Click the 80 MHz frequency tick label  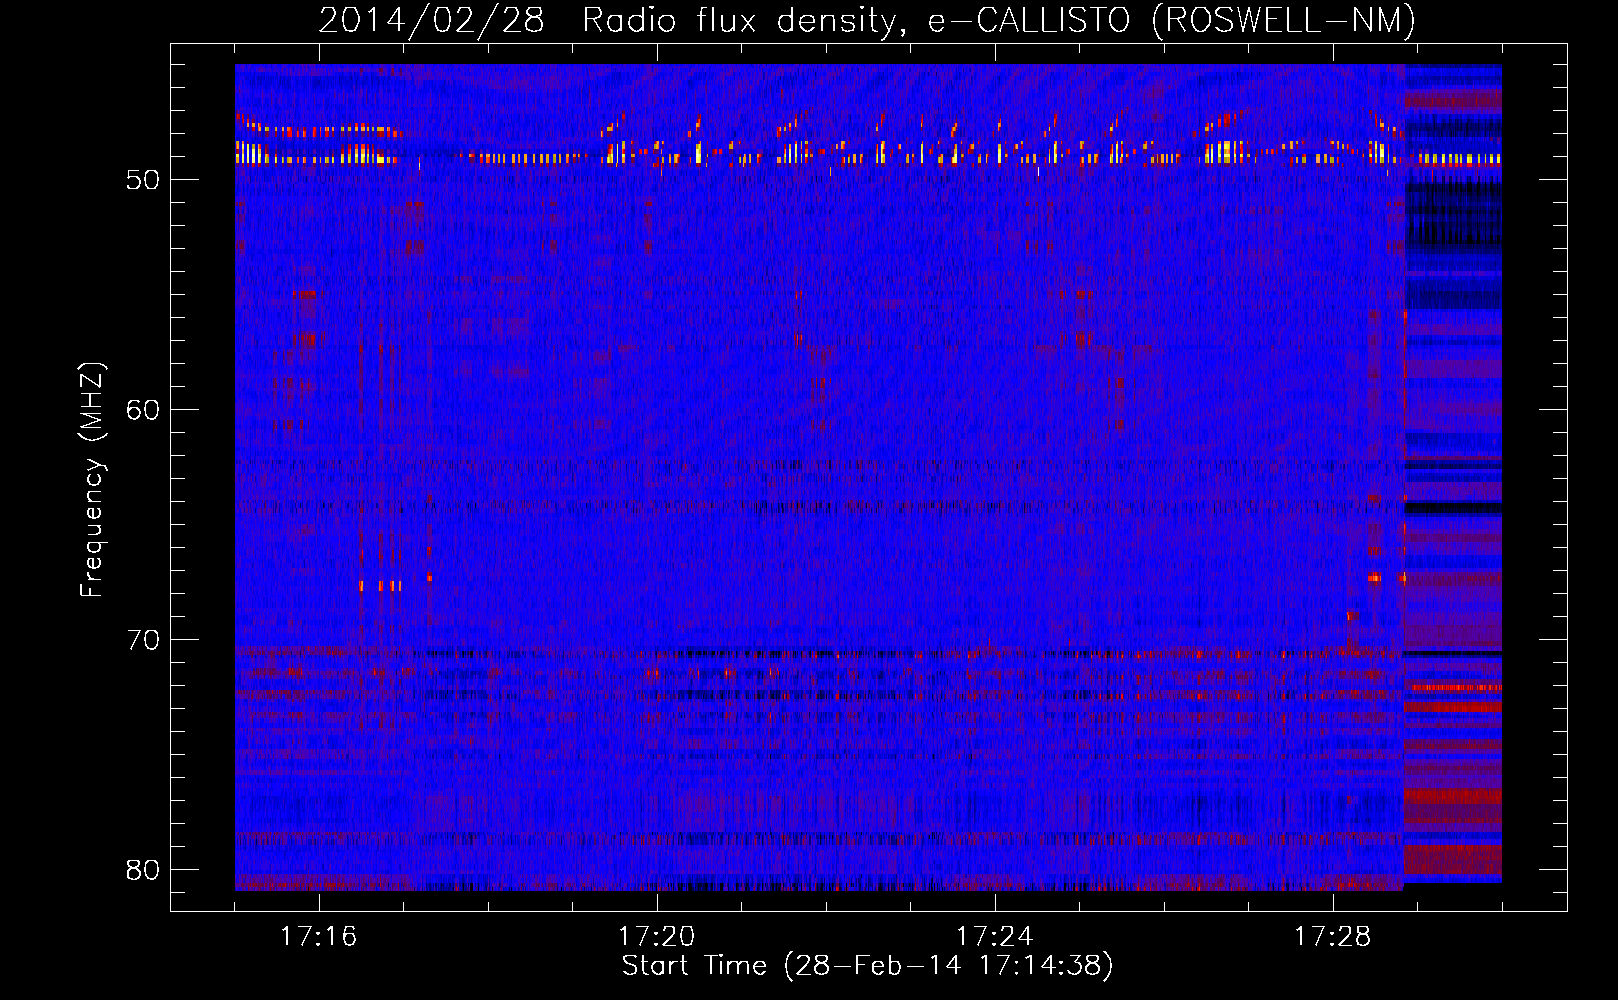click(143, 870)
